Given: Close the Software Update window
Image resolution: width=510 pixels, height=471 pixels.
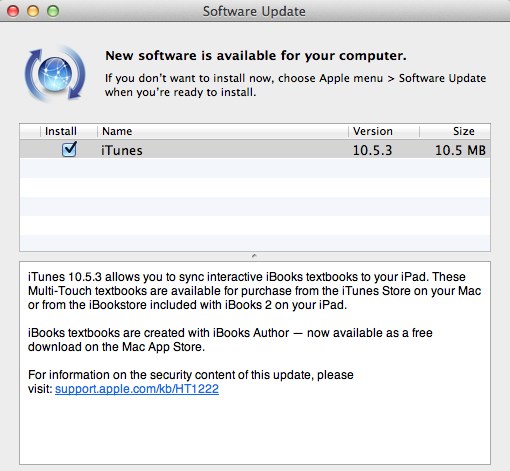Looking at the screenshot, I should (x=13, y=11).
